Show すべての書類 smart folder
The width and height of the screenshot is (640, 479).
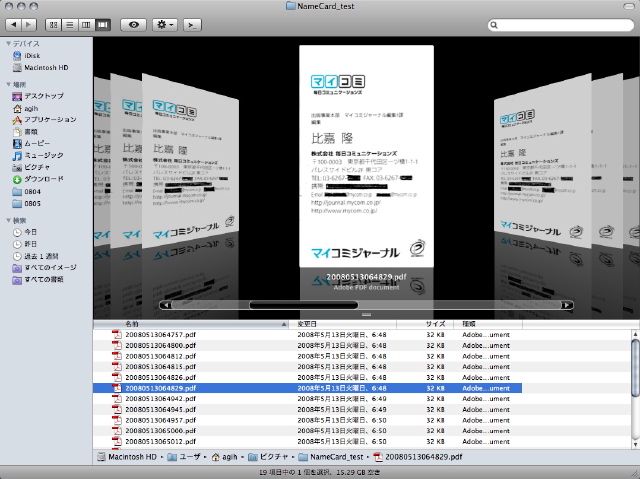coord(38,279)
